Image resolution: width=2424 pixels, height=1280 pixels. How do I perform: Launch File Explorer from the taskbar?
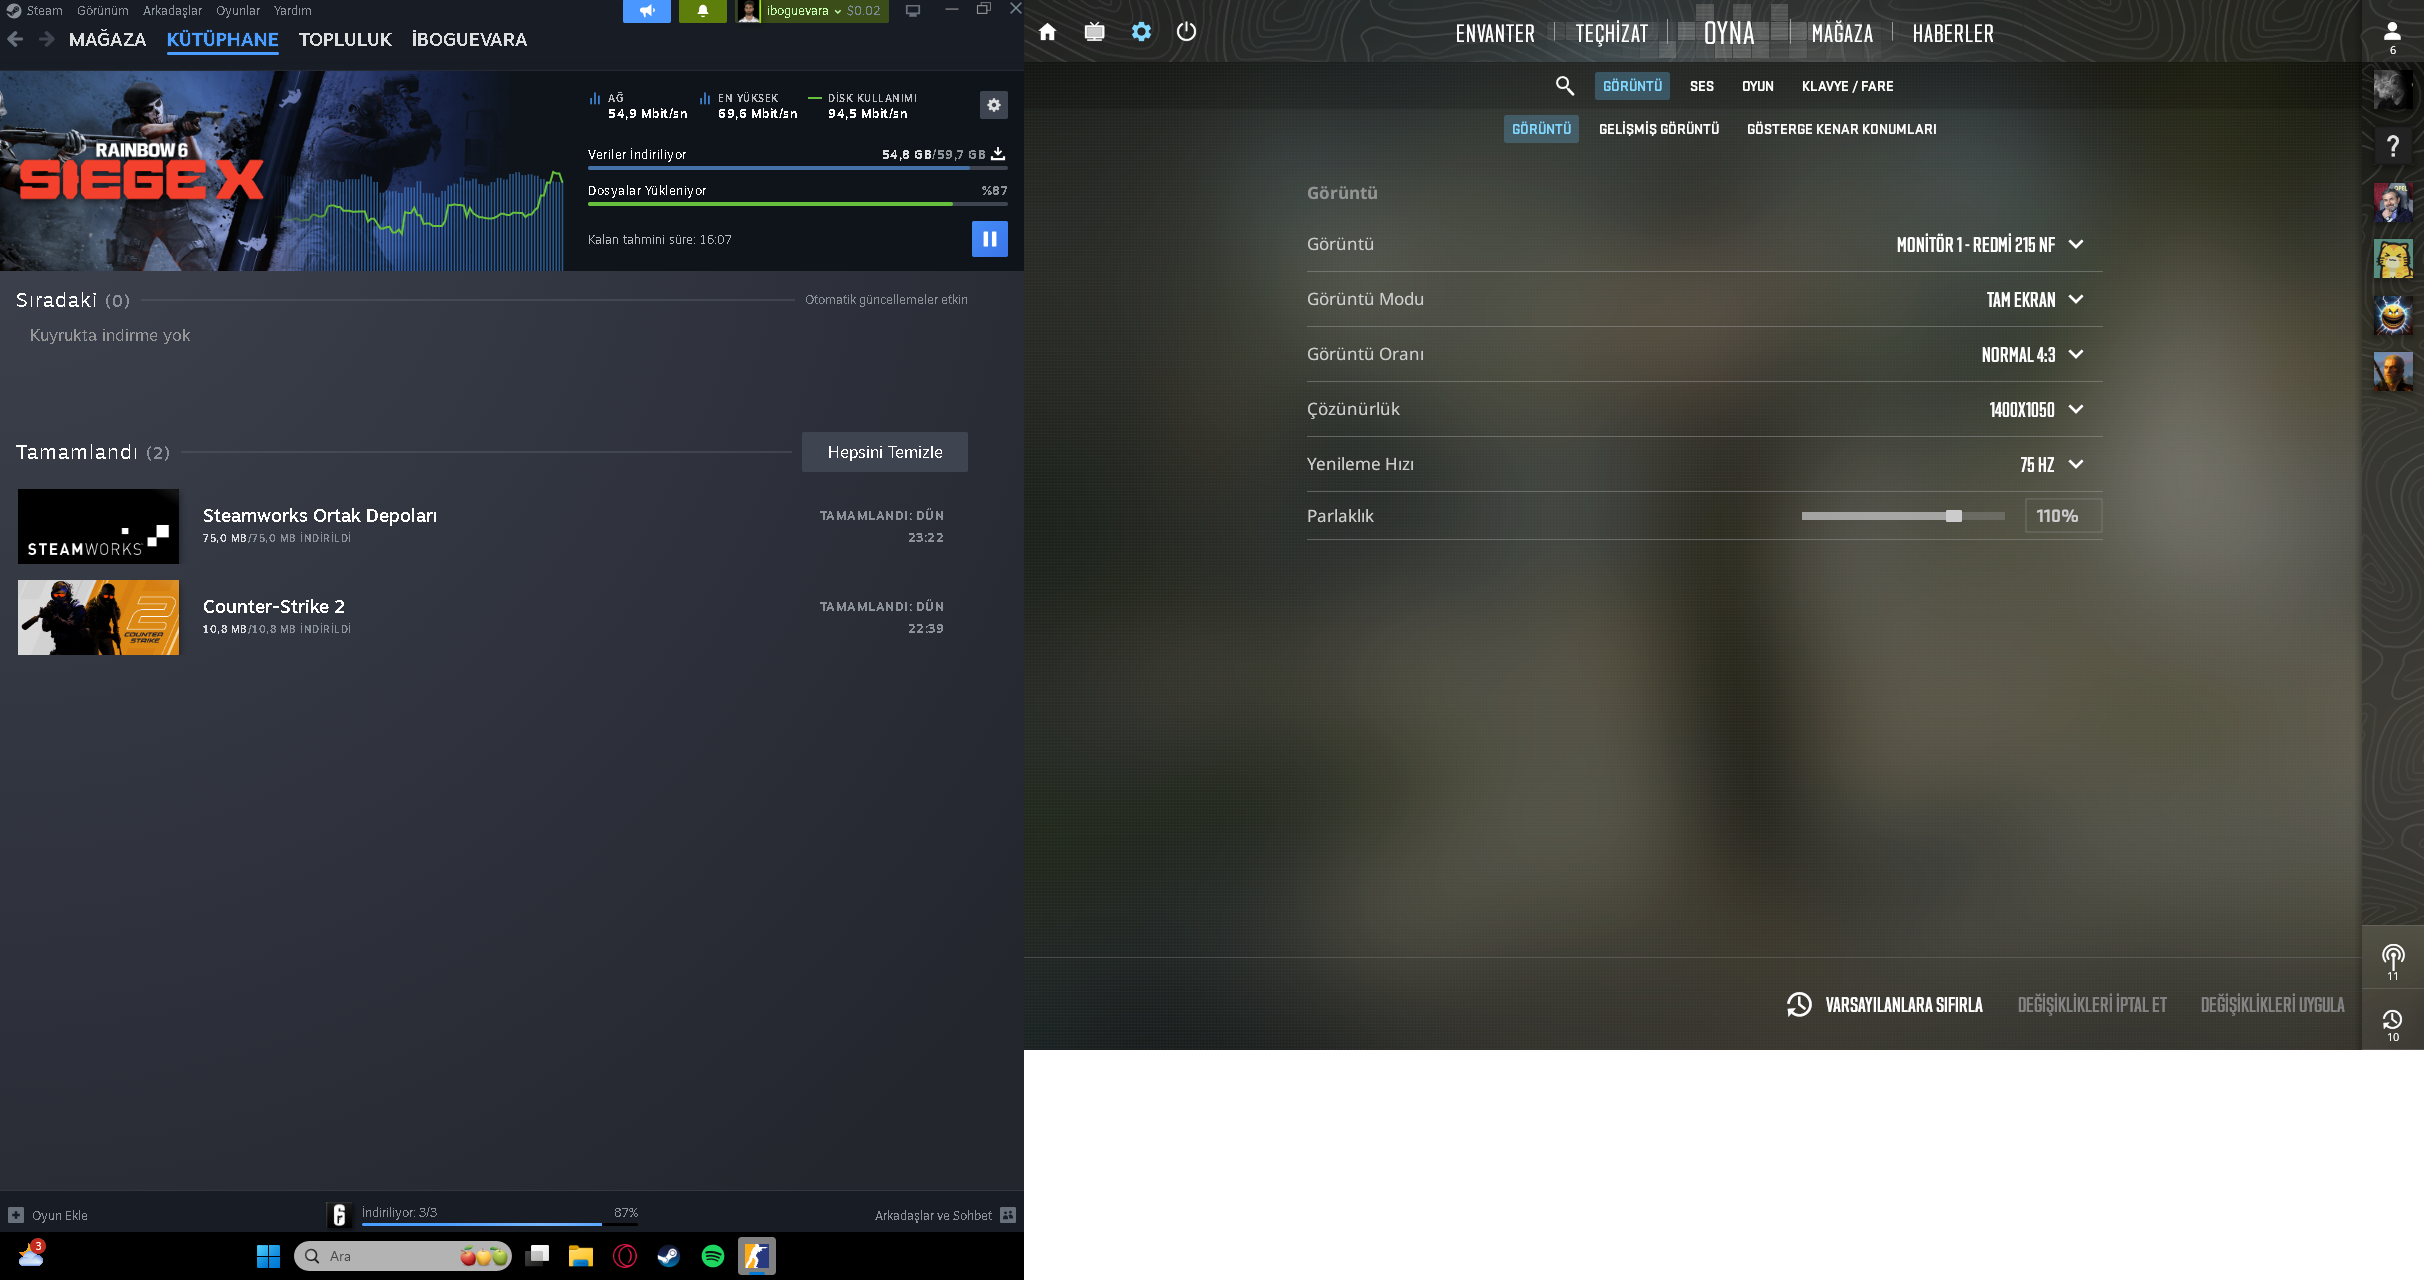coord(581,1256)
